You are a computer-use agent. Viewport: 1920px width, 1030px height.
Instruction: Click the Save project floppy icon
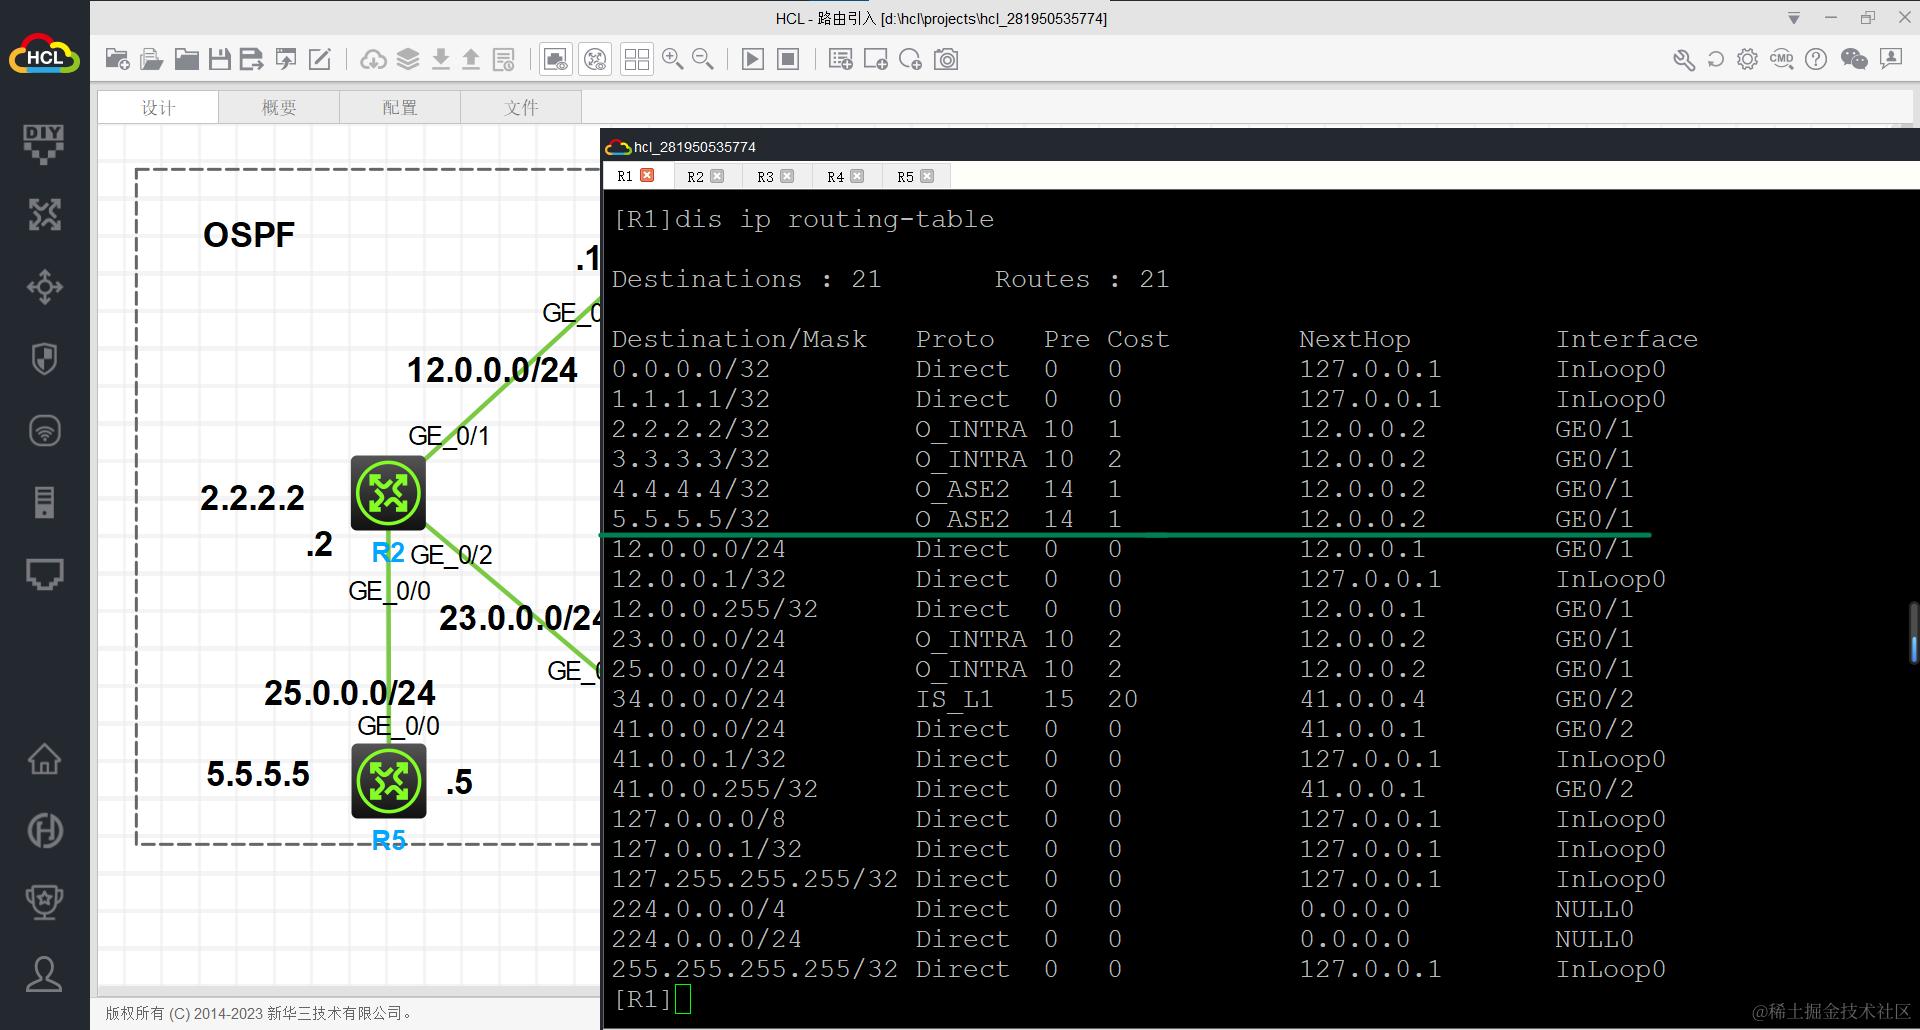[220, 59]
